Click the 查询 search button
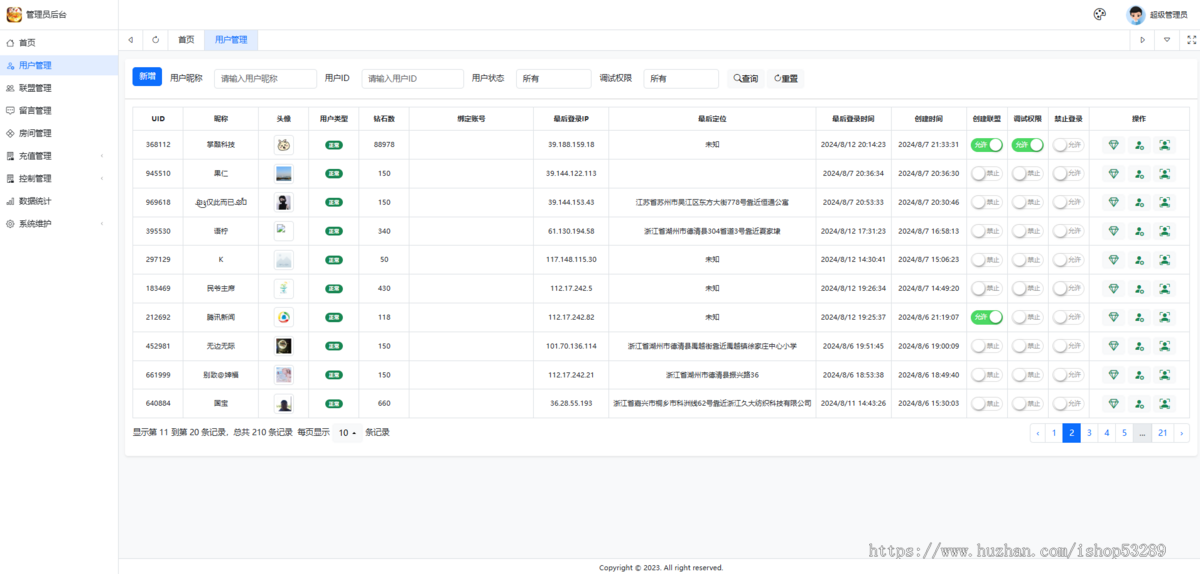The image size is (1200, 574). 745,78
